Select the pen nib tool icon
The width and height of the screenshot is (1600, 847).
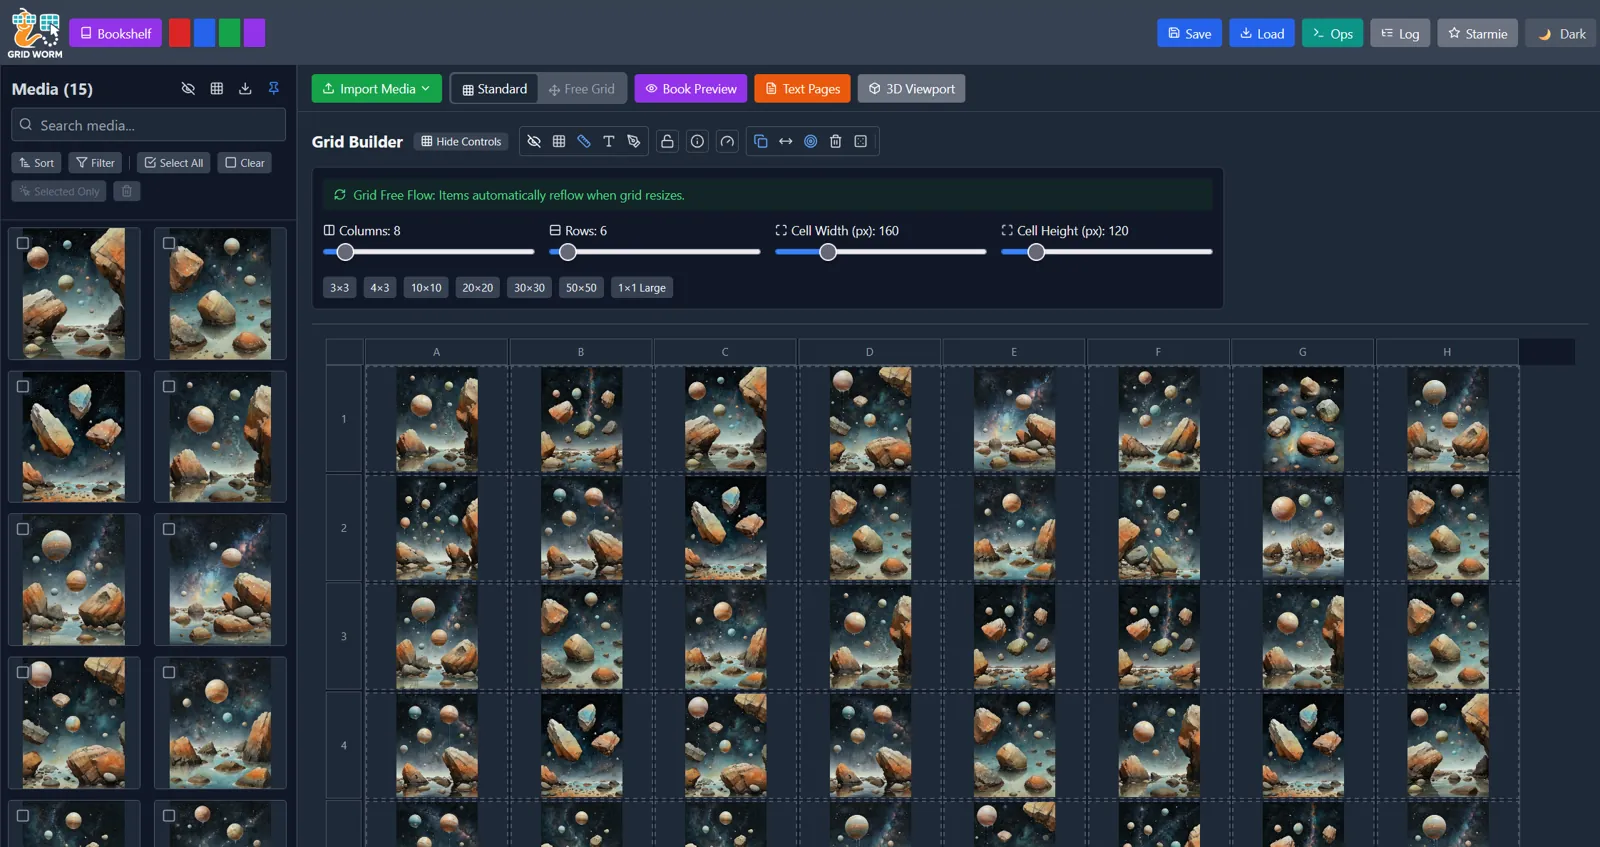click(x=633, y=141)
